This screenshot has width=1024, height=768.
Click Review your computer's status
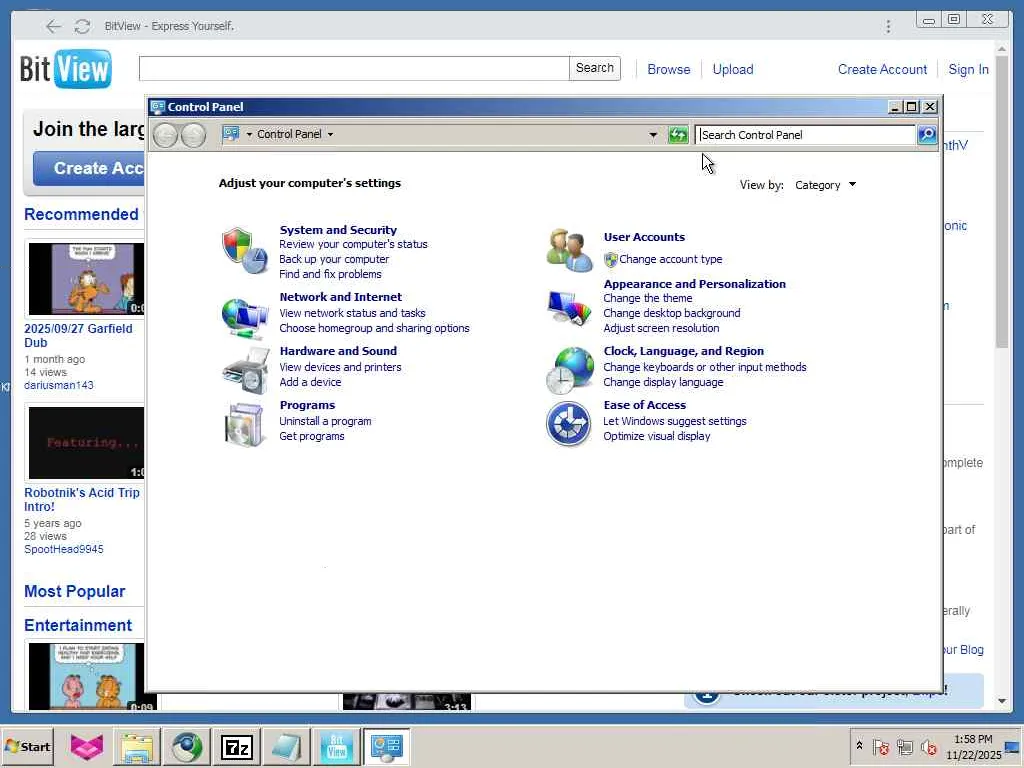(353, 244)
